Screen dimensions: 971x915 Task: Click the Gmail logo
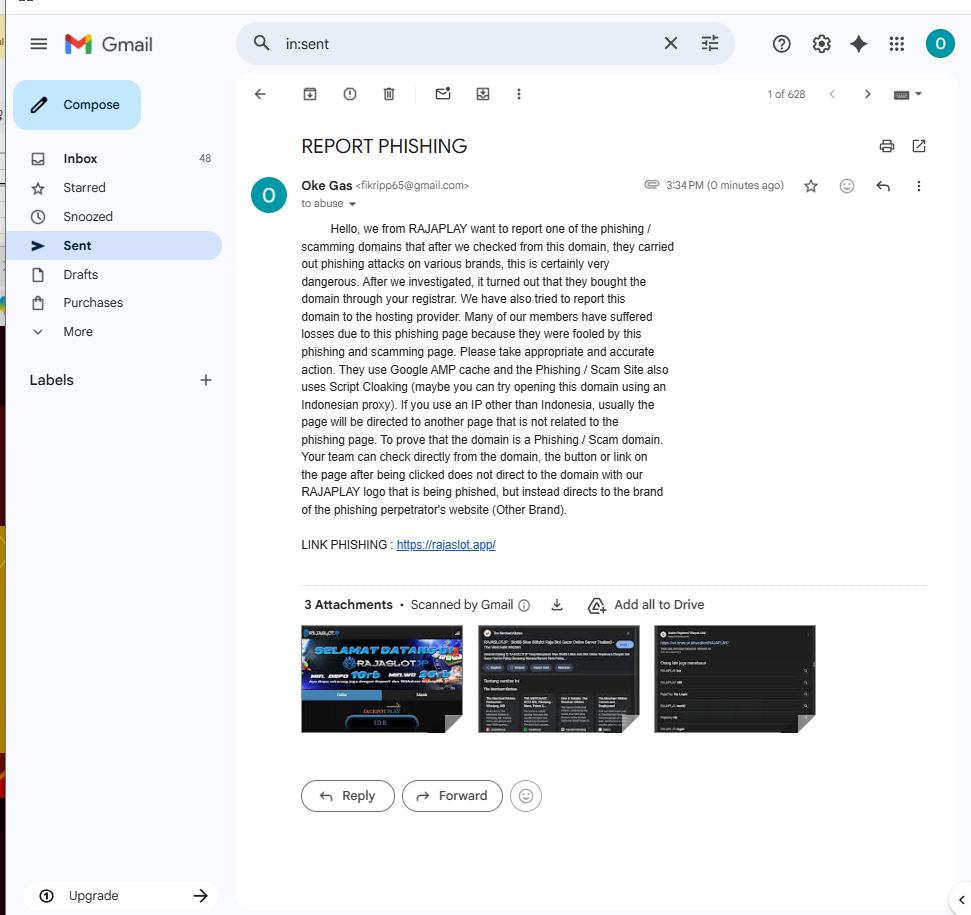(x=109, y=44)
